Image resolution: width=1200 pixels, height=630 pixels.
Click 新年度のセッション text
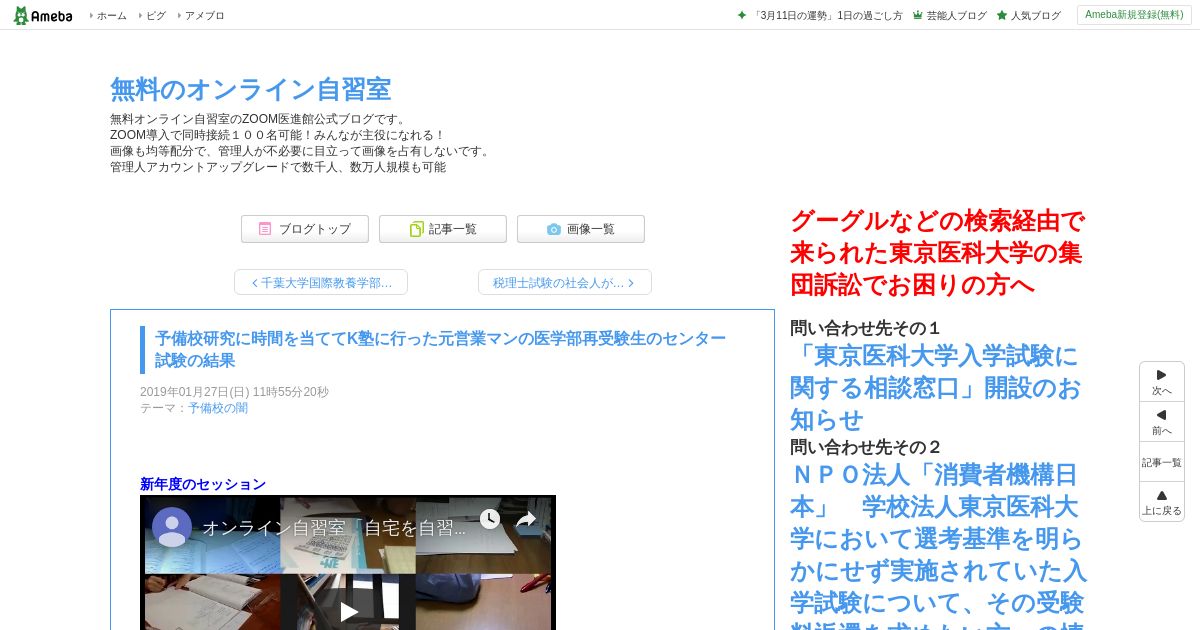point(203,484)
